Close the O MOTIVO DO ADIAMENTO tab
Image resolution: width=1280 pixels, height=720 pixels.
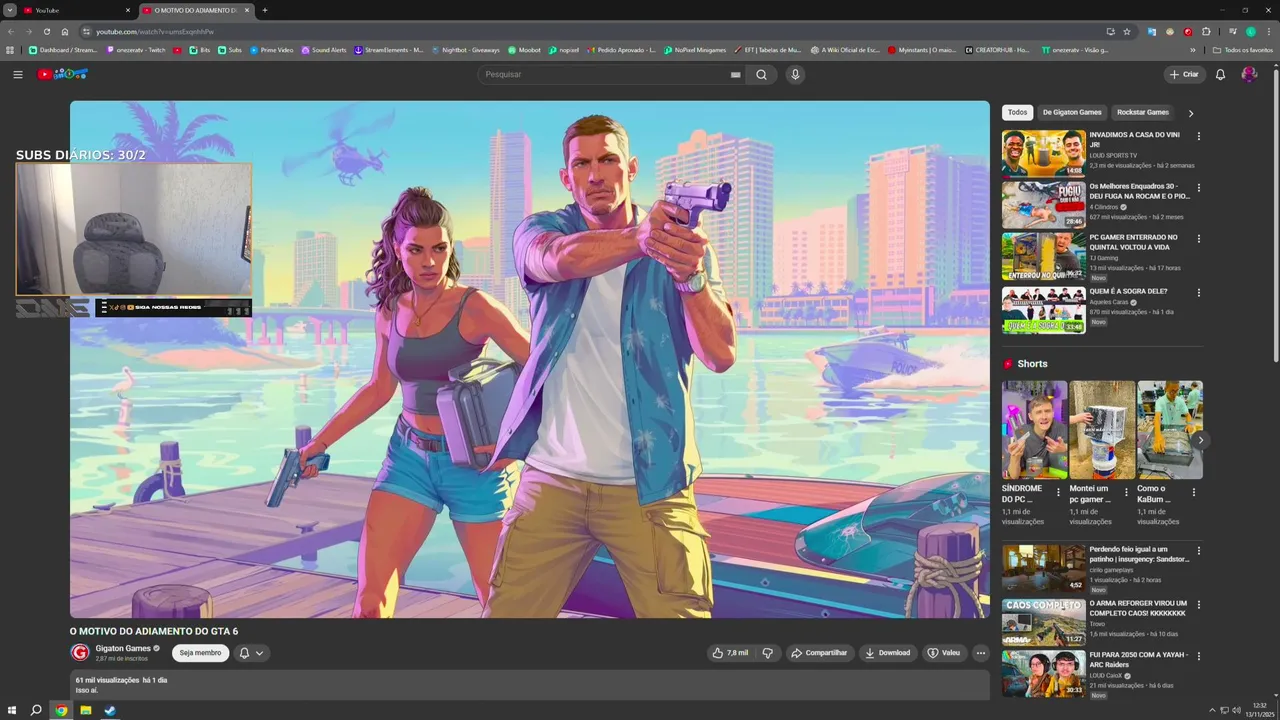click(247, 10)
